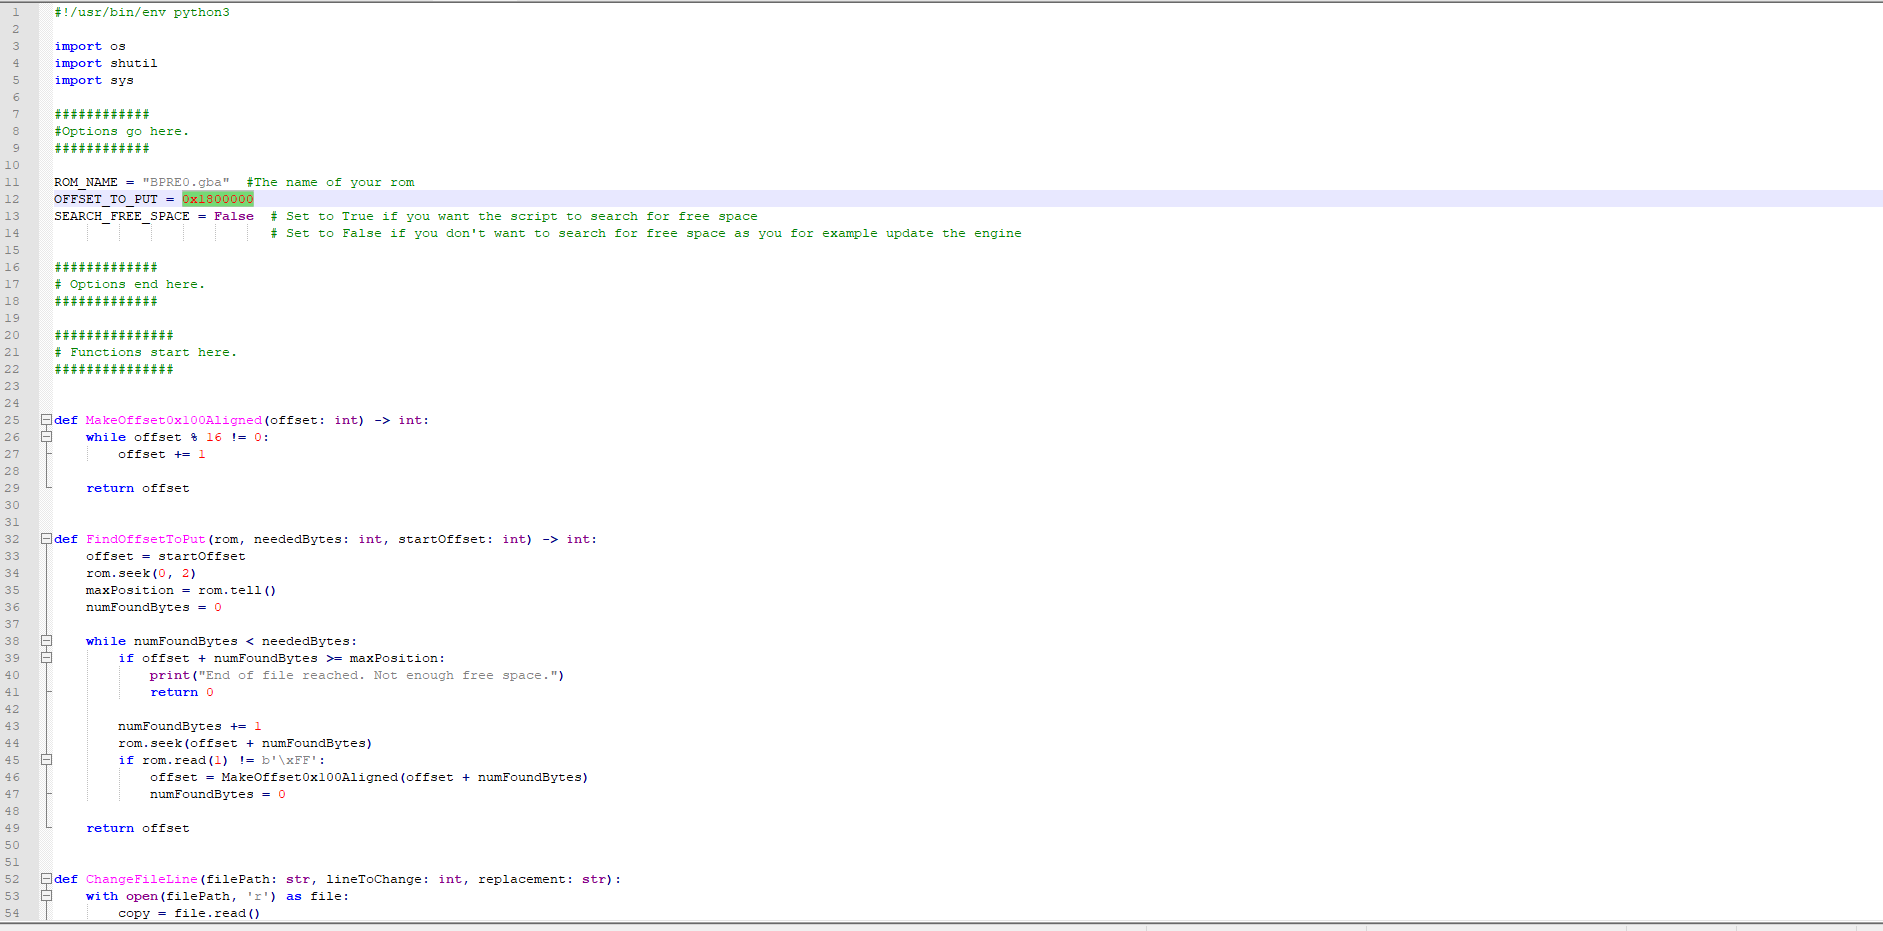Viewport: 1883px width, 931px height.
Task: Collapse the 'if rom.read(1)' block fold
Action: click(x=46, y=760)
